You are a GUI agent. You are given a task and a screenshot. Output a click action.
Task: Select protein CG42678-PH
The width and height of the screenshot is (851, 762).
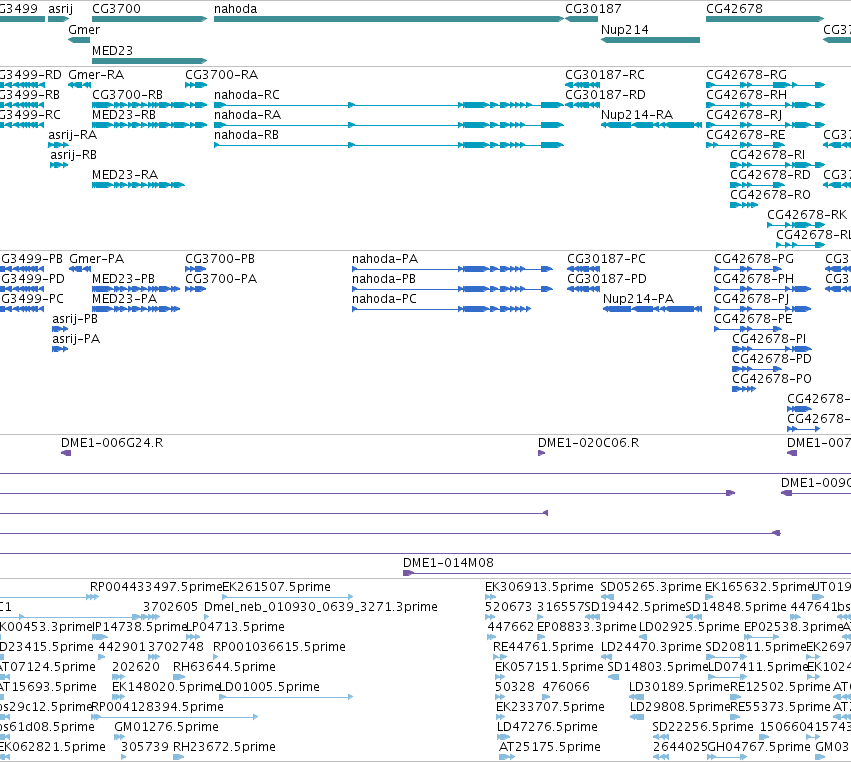pos(763,289)
